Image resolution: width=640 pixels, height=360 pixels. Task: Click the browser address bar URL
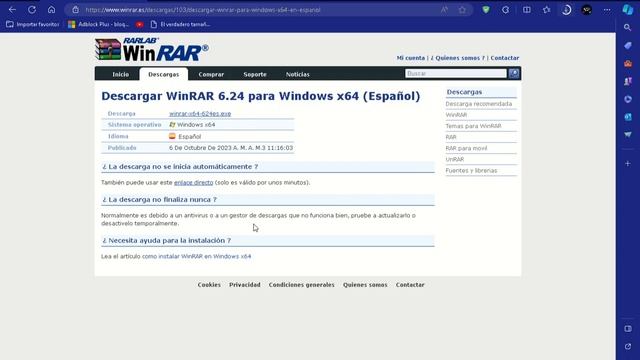tap(203, 10)
